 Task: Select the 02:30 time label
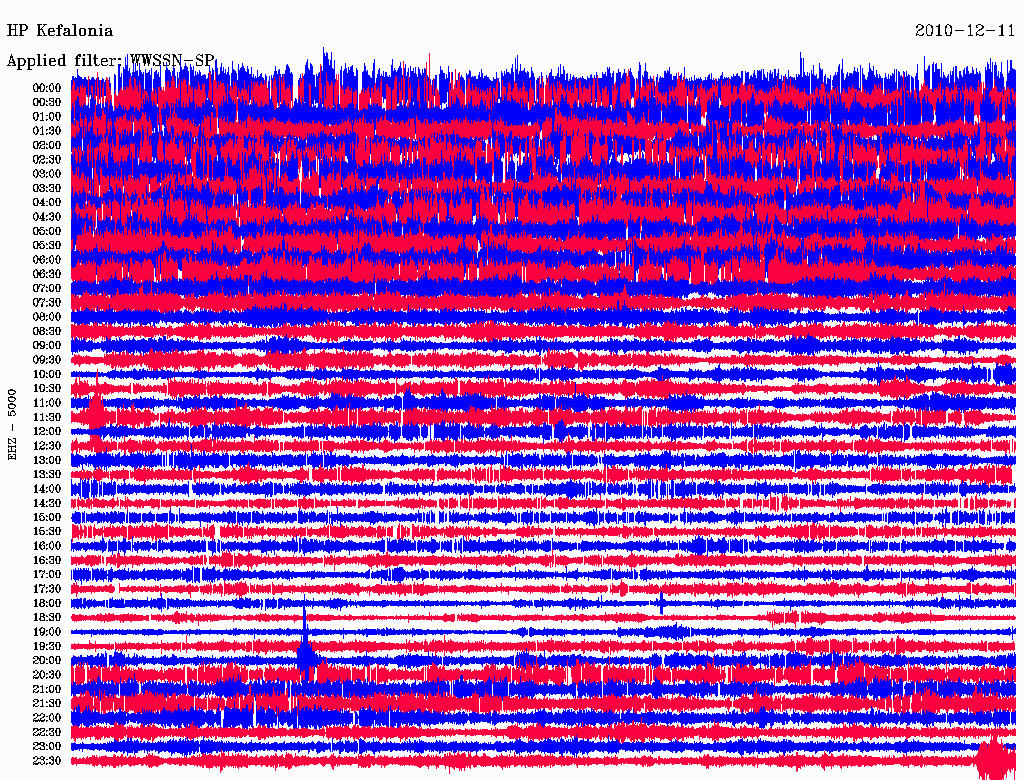pyautogui.click(x=47, y=159)
